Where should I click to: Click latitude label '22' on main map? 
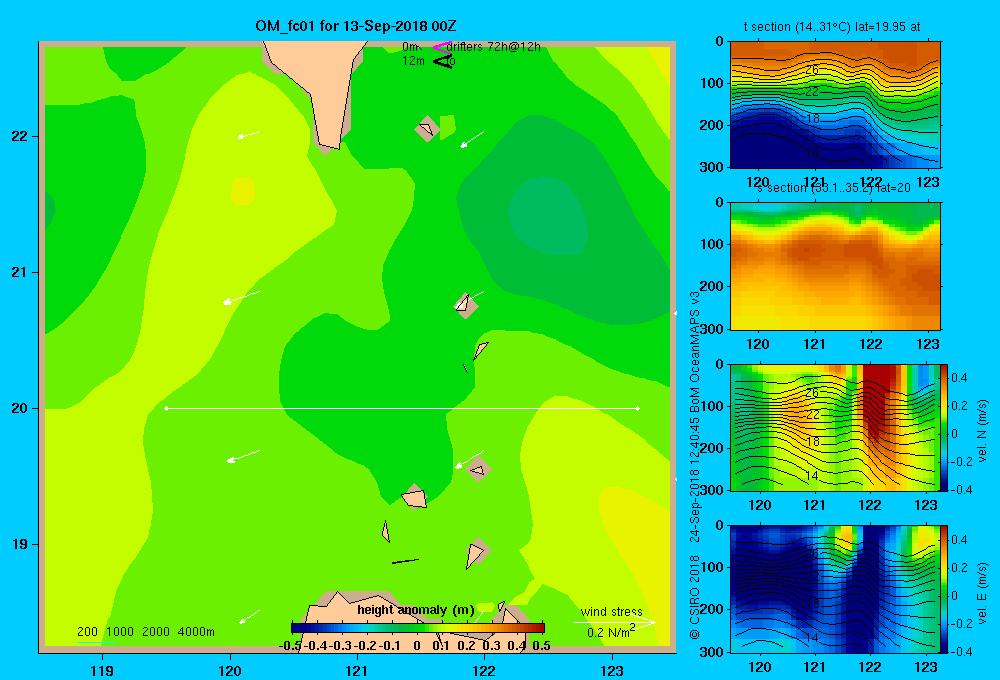coord(20,137)
